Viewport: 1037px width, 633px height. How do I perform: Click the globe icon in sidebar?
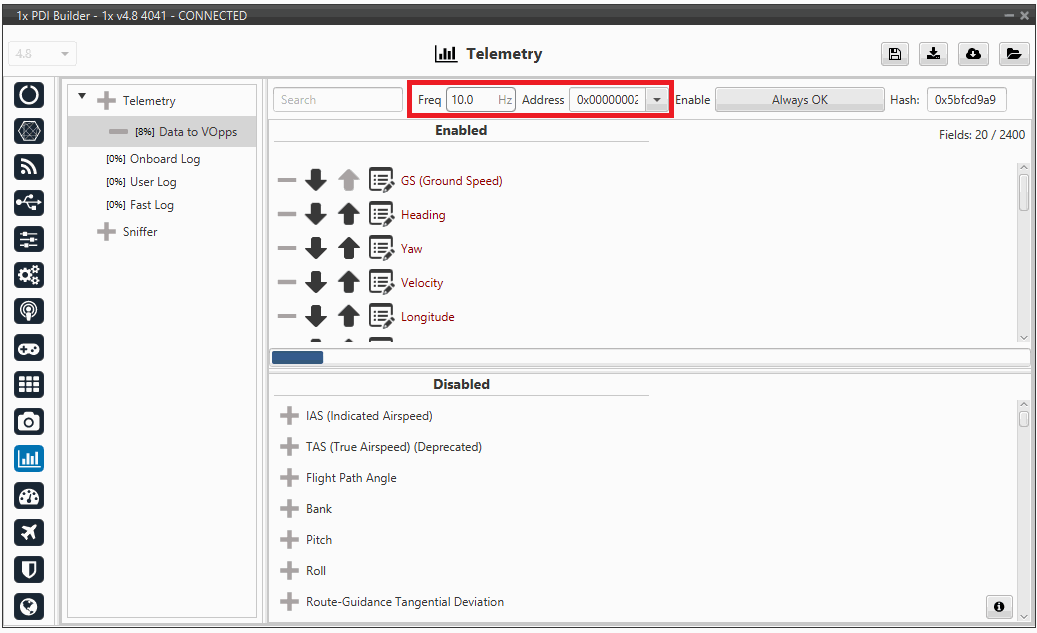(x=29, y=606)
